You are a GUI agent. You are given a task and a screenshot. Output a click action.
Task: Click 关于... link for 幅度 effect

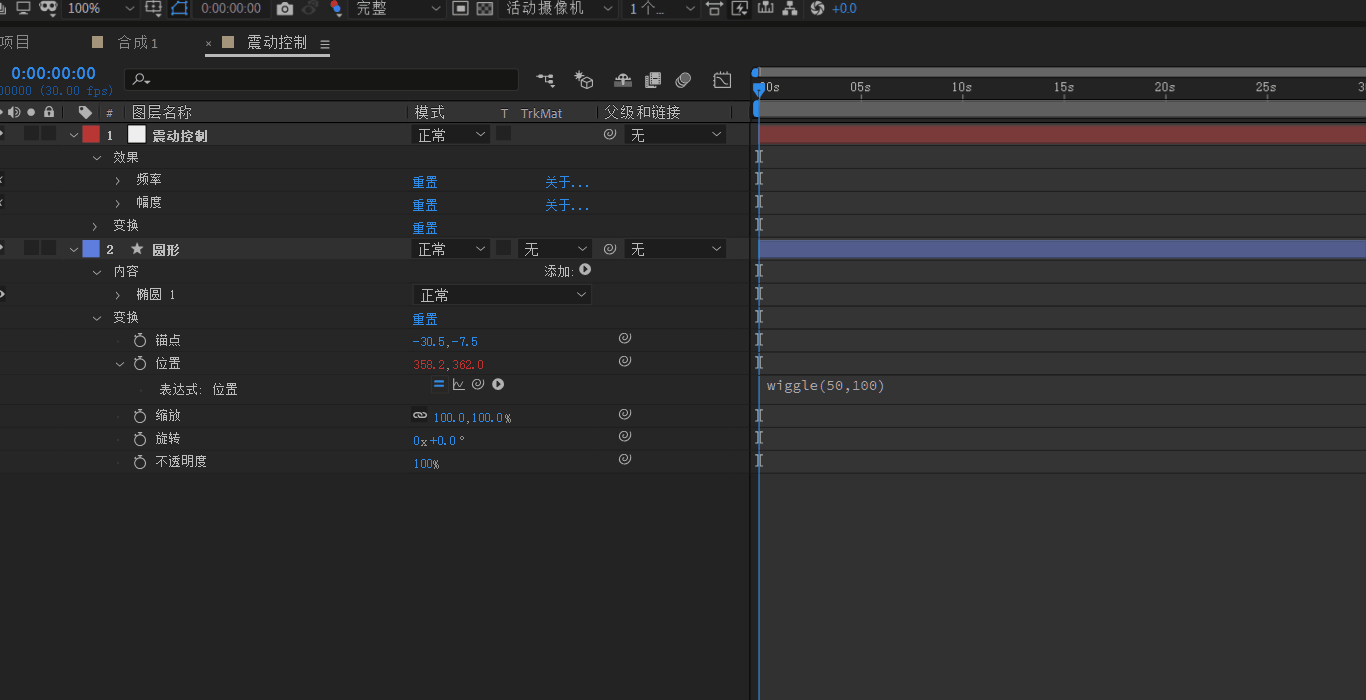tap(567, 205)
